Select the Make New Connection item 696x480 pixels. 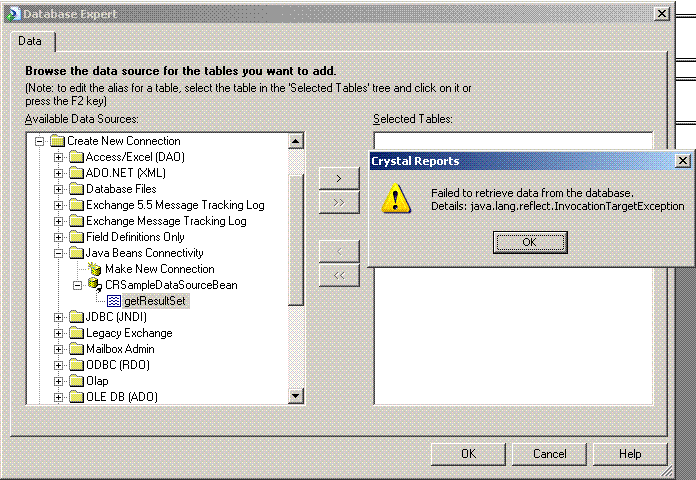160,269
